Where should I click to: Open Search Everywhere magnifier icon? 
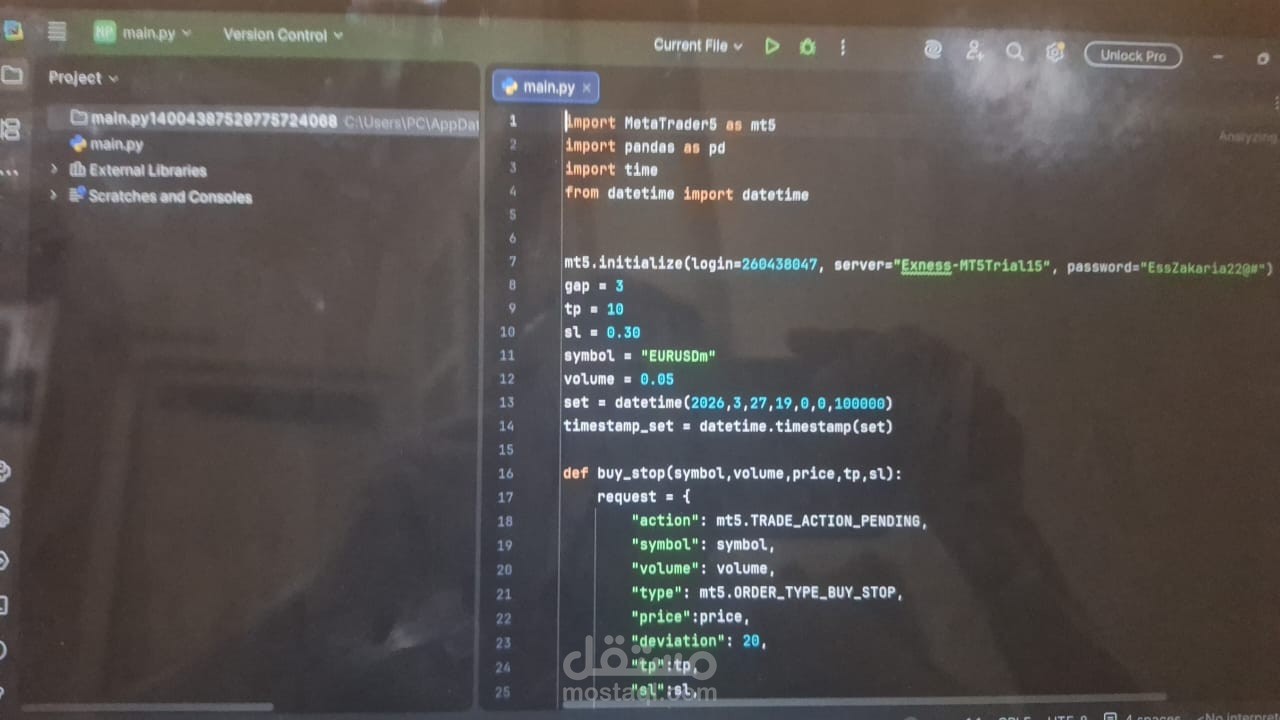[1014, 52]
